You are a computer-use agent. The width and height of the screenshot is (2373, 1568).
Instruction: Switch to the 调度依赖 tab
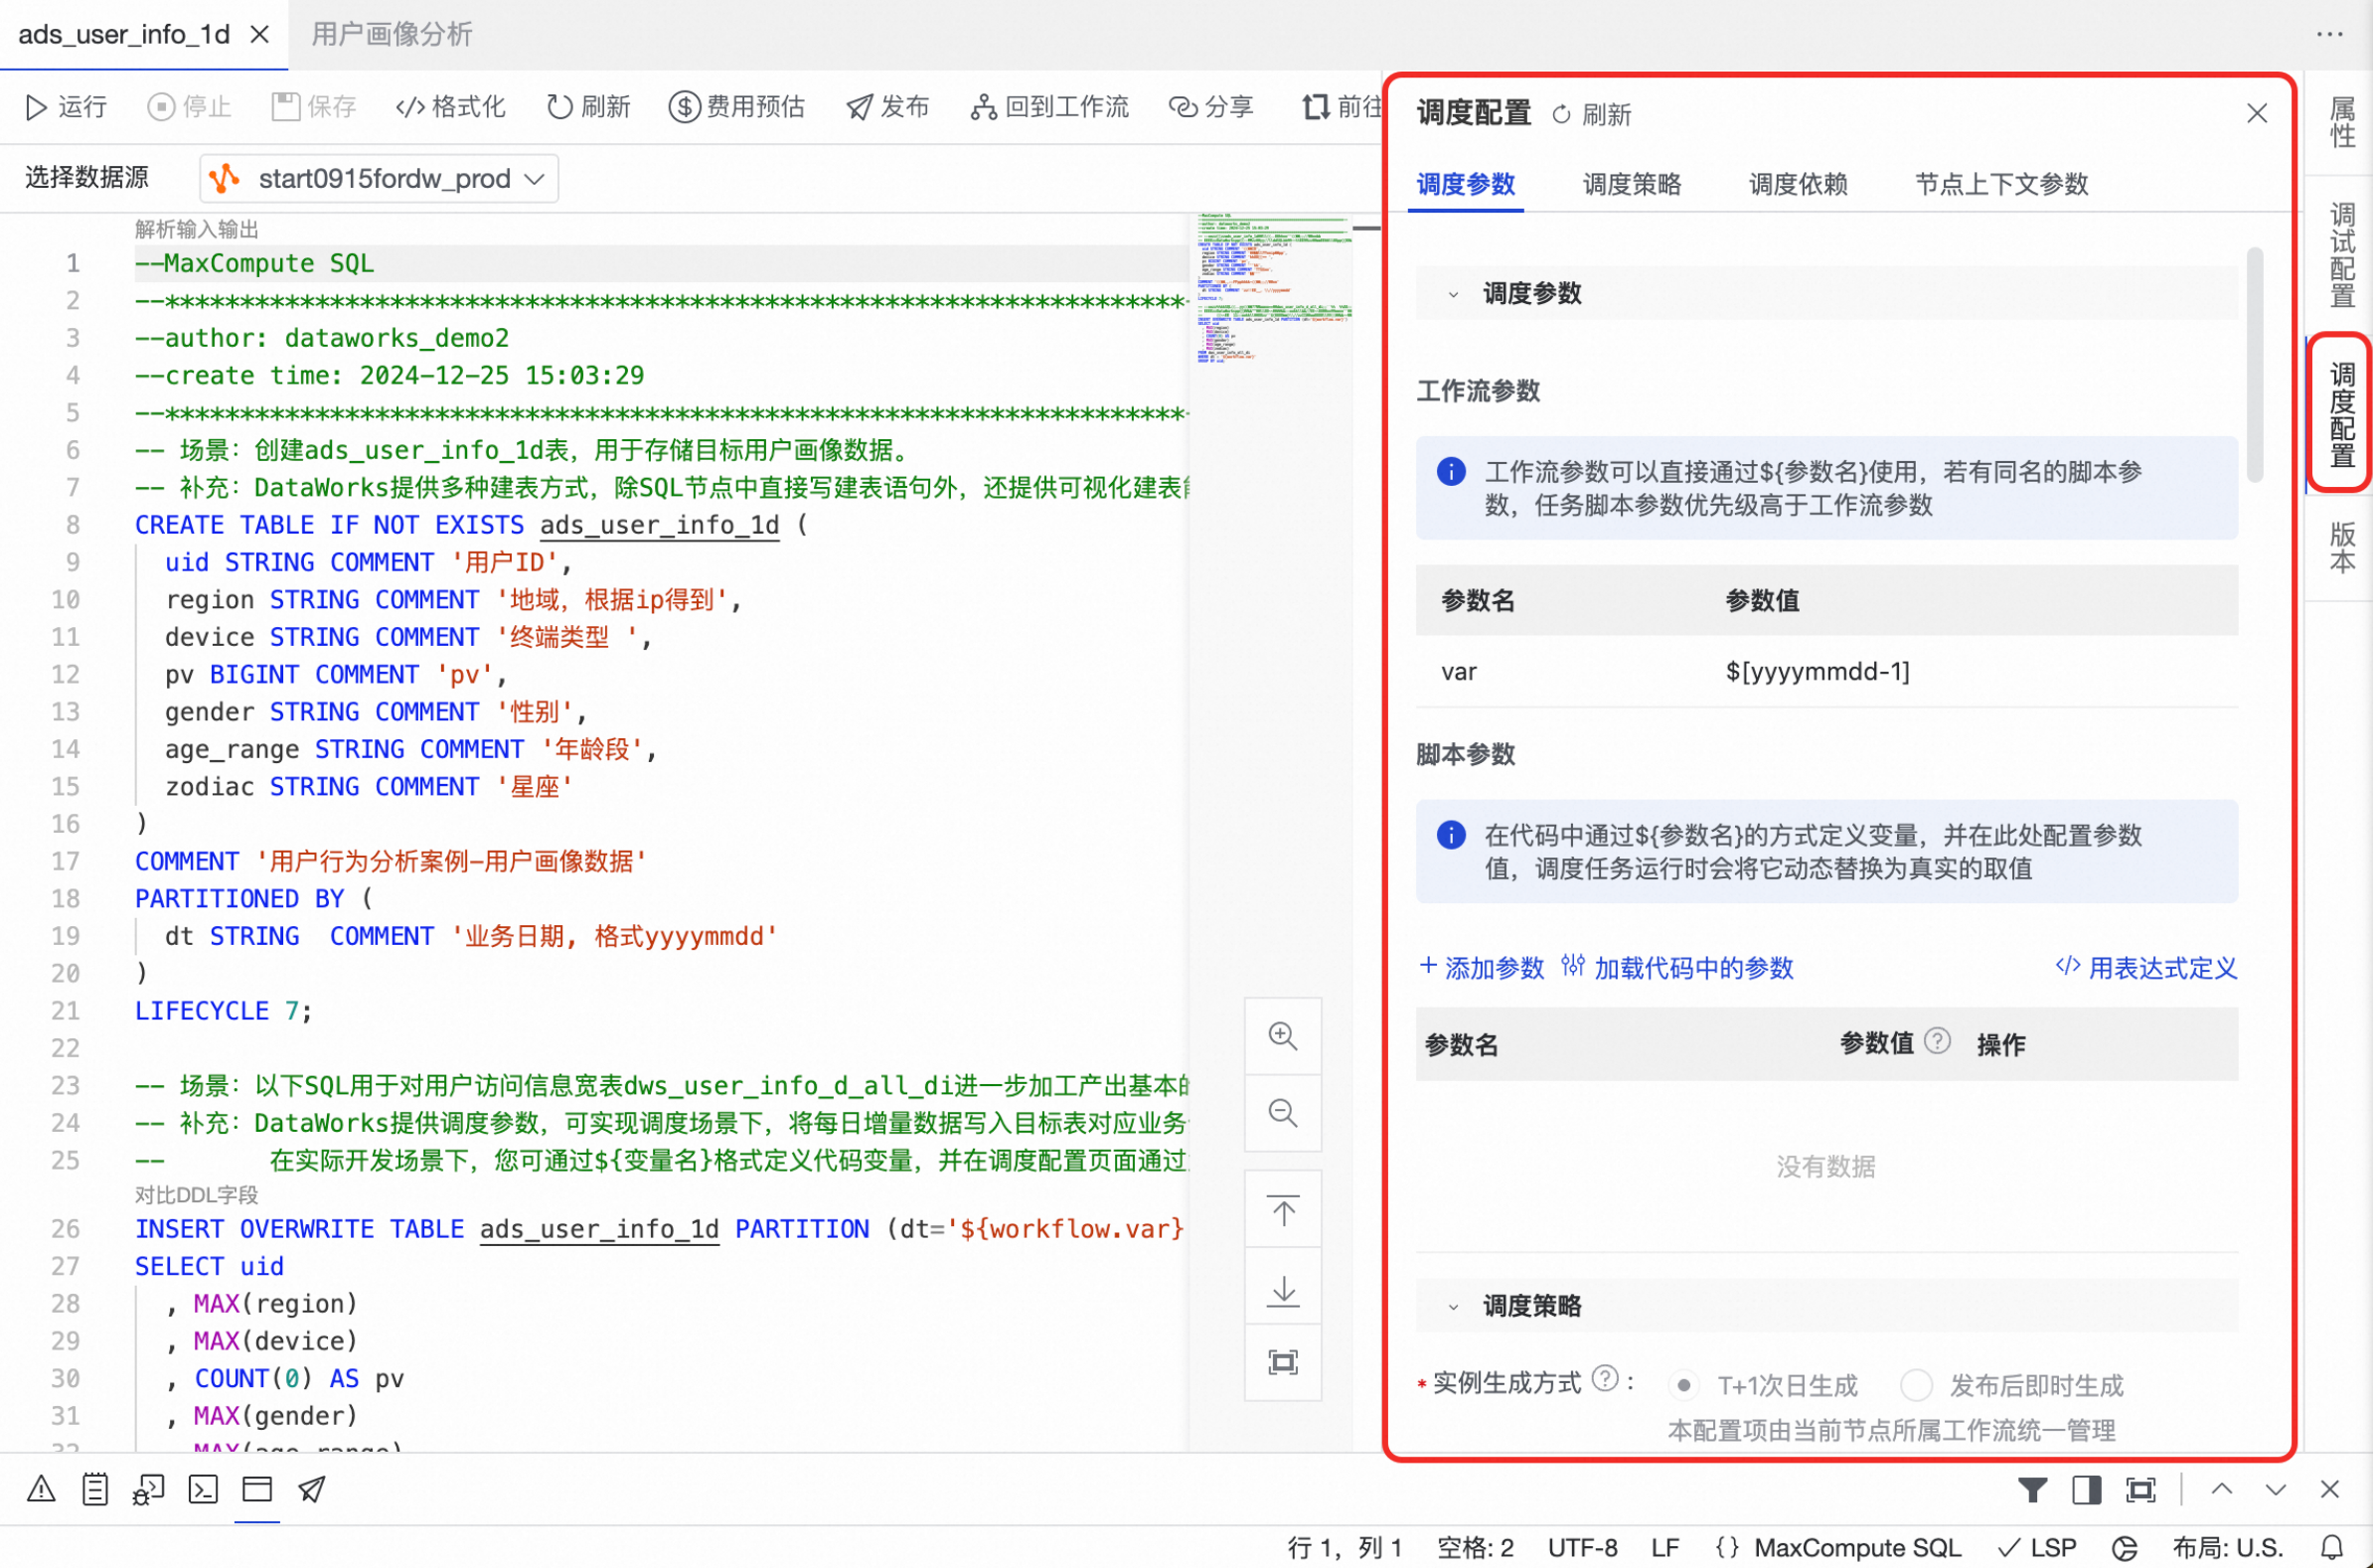(1797, 184)
